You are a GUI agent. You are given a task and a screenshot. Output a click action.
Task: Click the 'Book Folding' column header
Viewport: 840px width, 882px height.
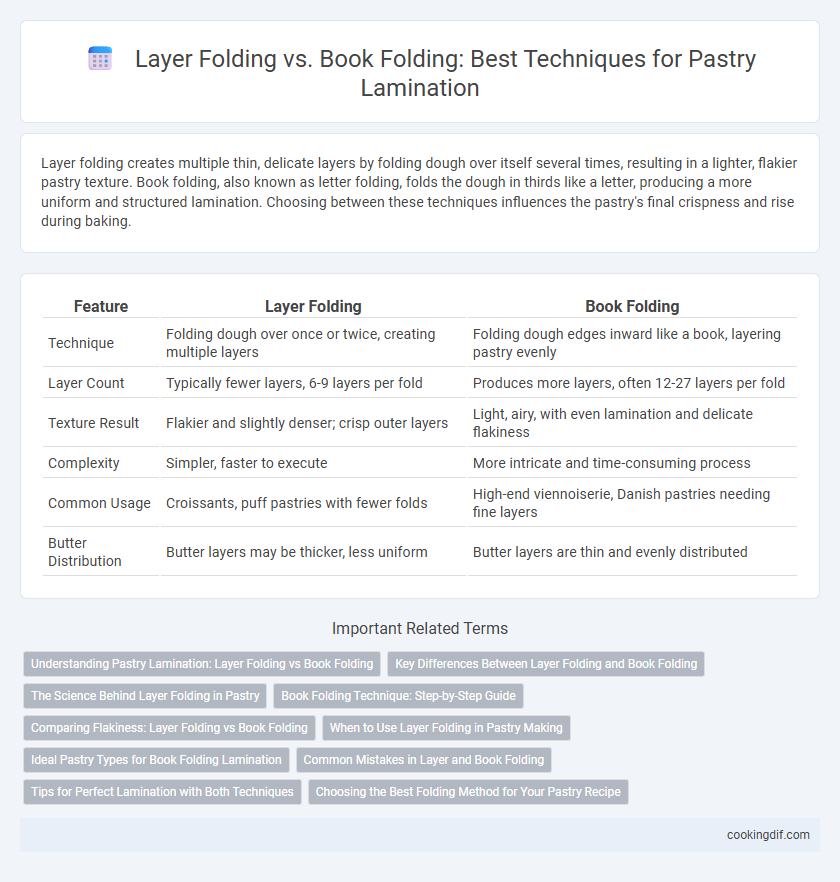[x=632, y=307]
